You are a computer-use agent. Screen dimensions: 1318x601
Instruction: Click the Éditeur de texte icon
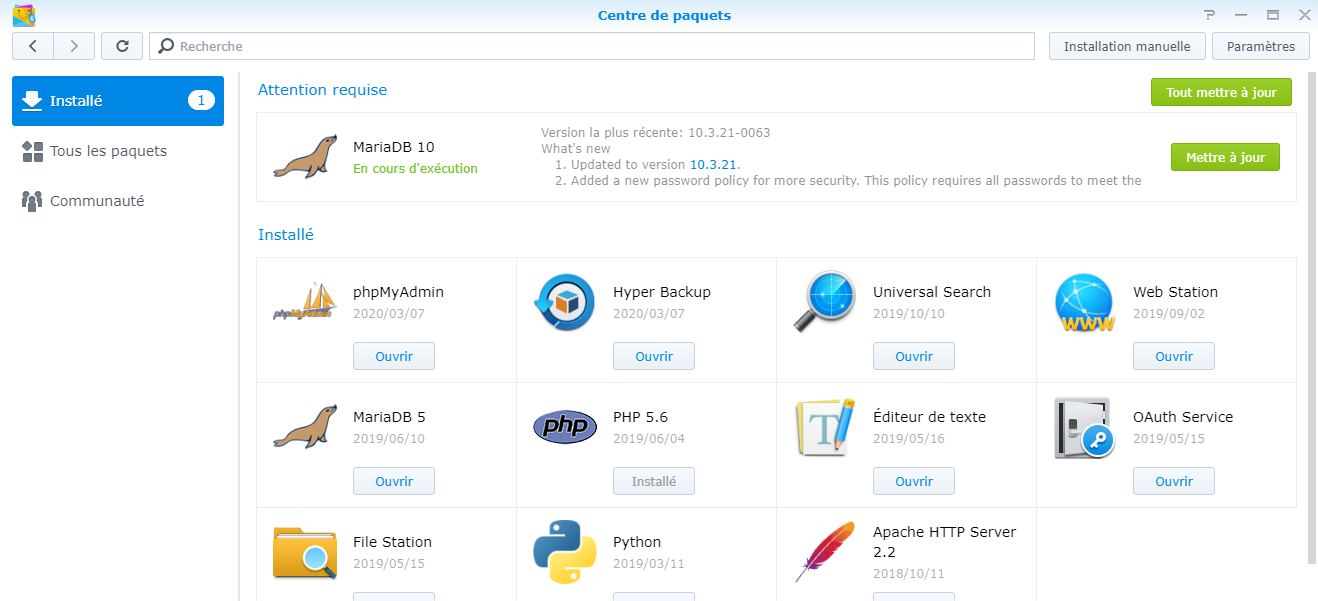(825, 427)
